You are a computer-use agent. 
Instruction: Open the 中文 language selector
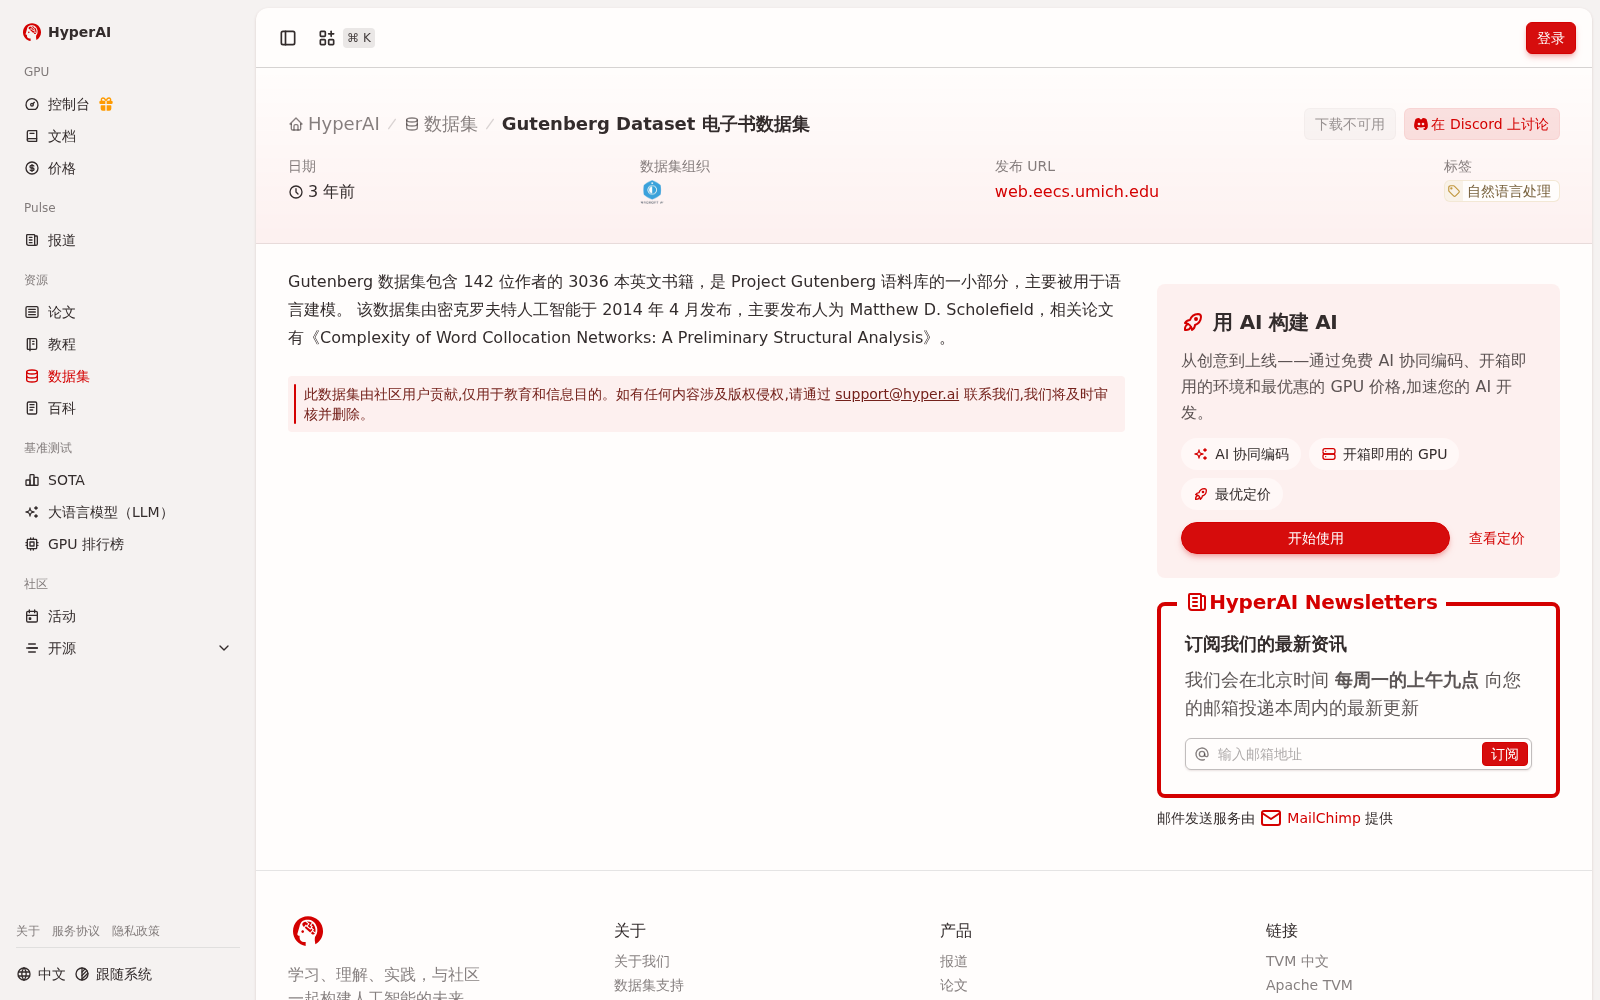pos(41,974)
